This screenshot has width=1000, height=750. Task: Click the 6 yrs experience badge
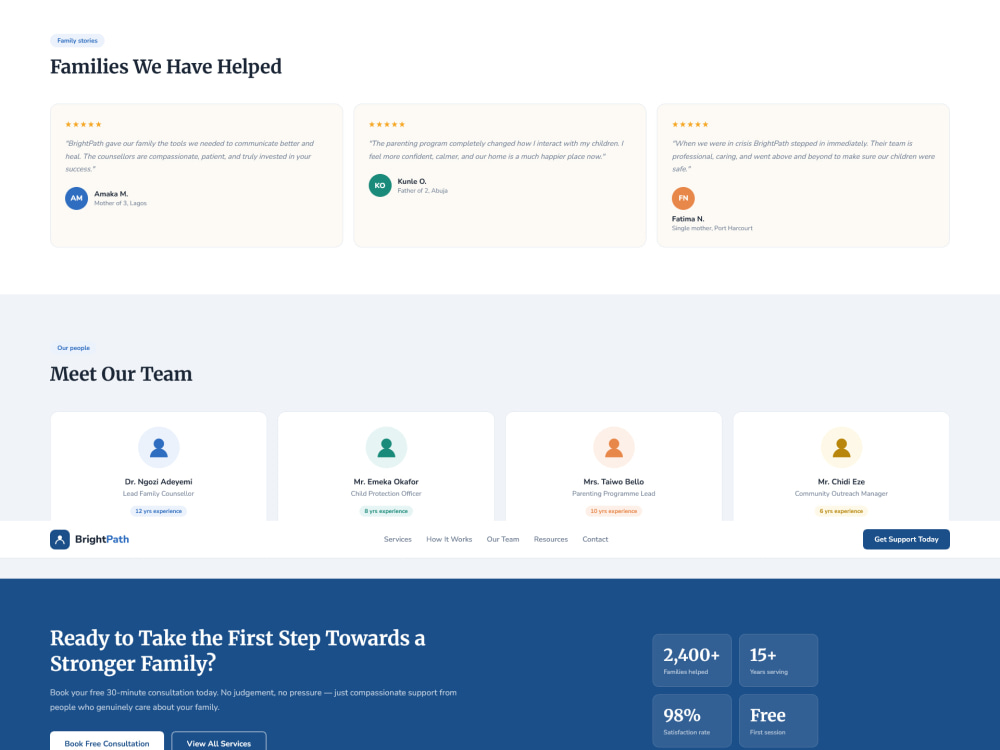pos(841,511)
